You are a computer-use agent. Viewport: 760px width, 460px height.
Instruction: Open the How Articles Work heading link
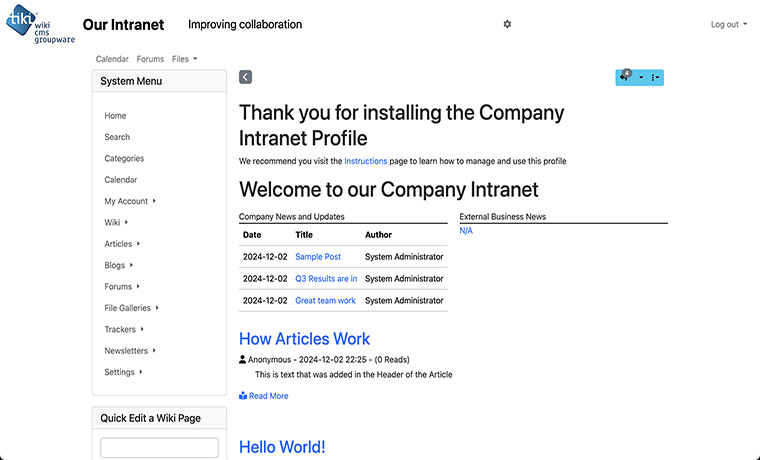pyautogui.click(x=304, y=339)
